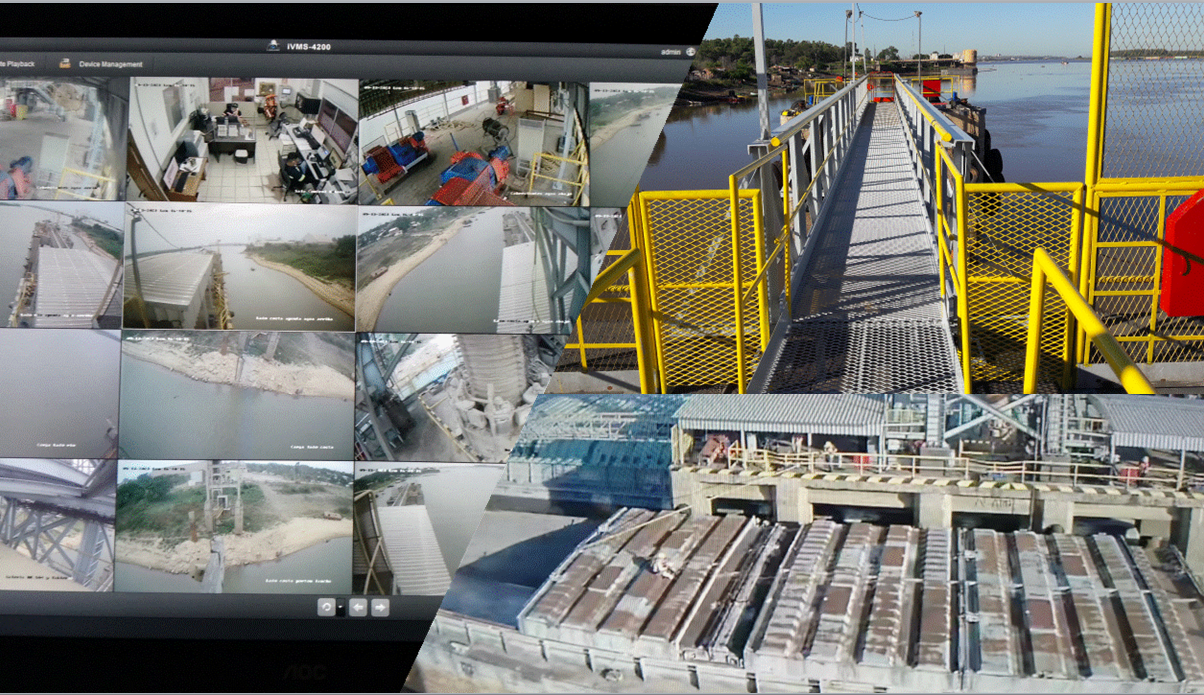The image size is (1204, 695).
Task: Go to next camera page arrow
Action: [380, 607]
